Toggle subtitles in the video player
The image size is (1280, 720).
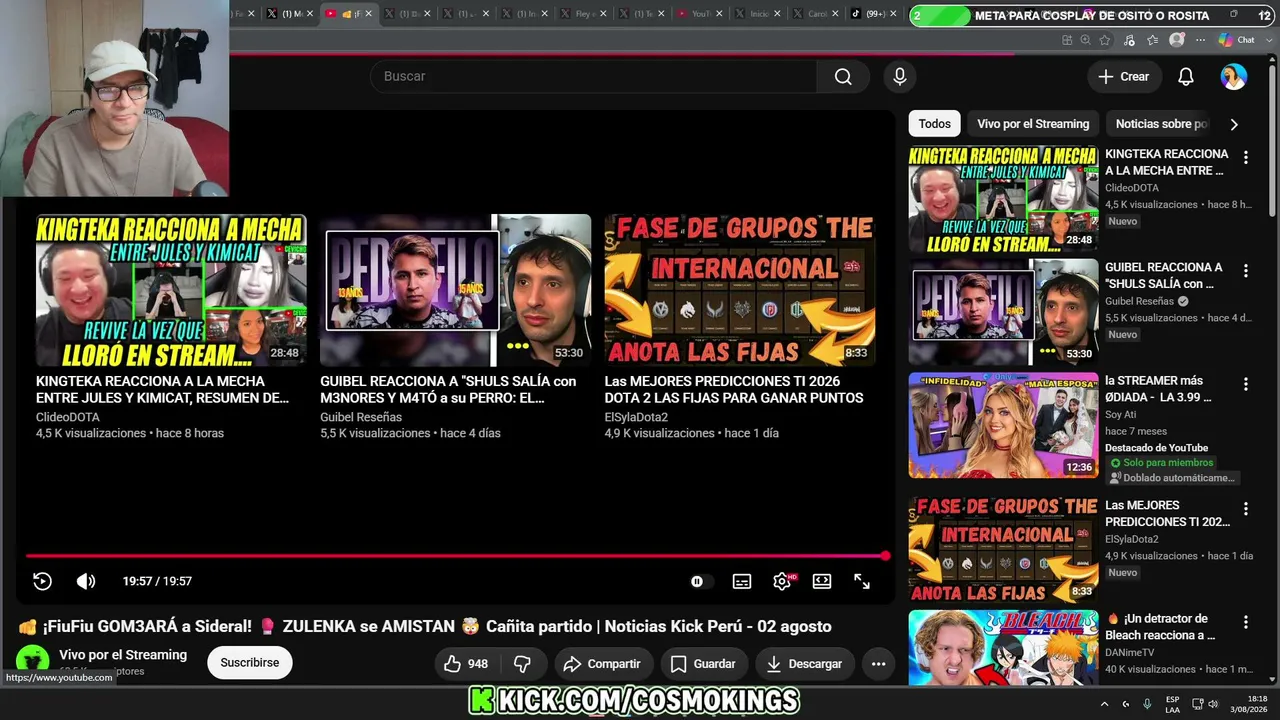click(742, 581)
